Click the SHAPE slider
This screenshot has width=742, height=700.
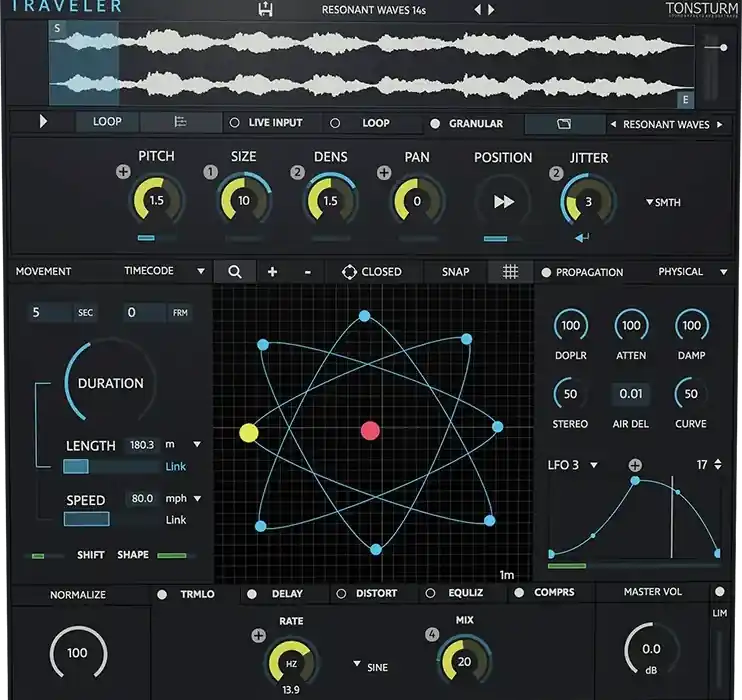click(175, 556)
